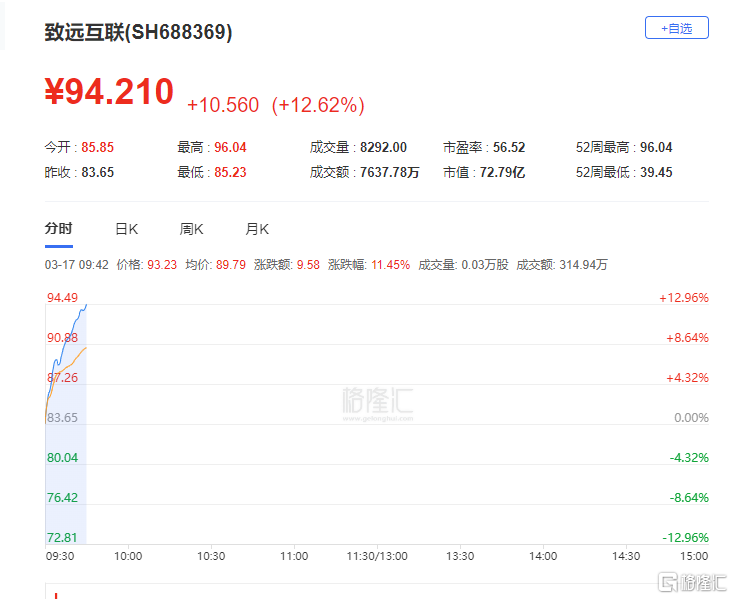The height and width of the screenshot is (599, 733).
Task: Click the 14:00 time axis label
Action: click(x=543, y=556)
